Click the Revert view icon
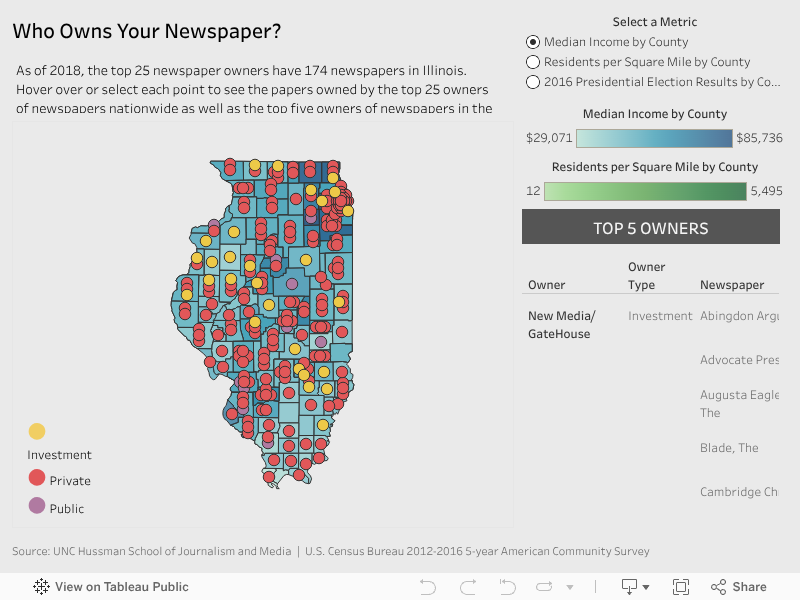Viewport: 800px width, 600px height. pos(507,587)
